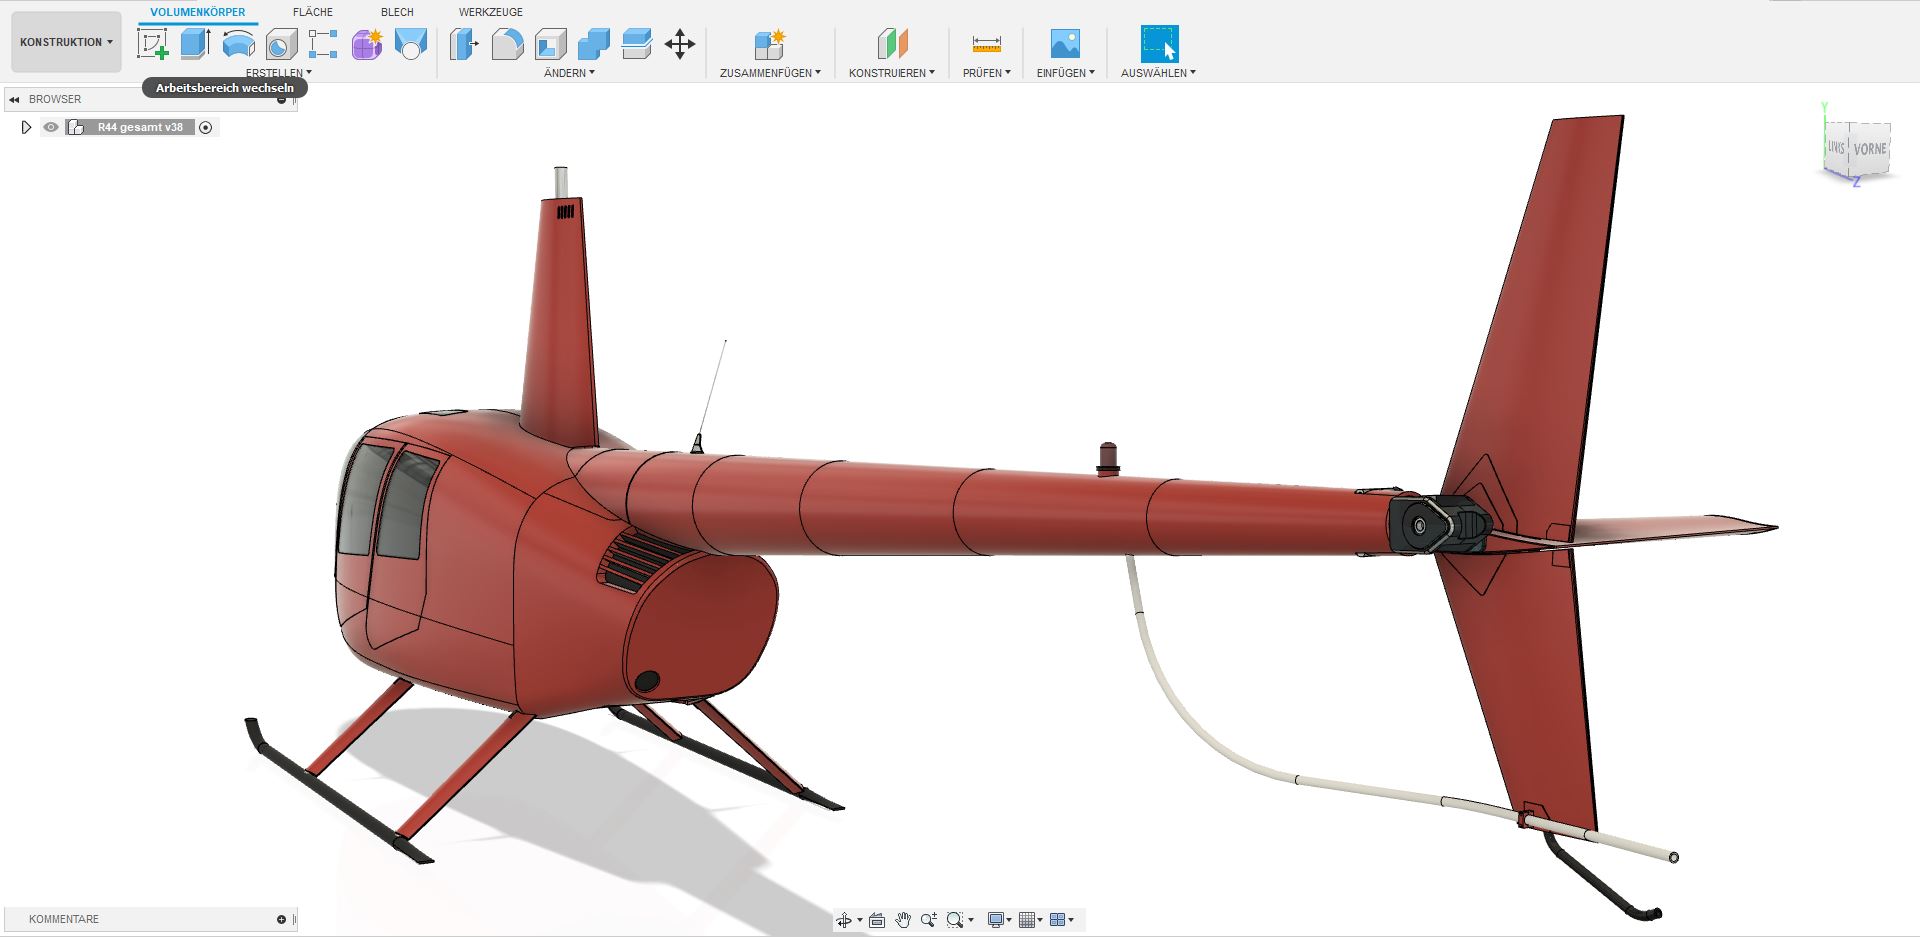
Task: Switch to the FLÄCHE tab
Action: click(x=313, y=12)
